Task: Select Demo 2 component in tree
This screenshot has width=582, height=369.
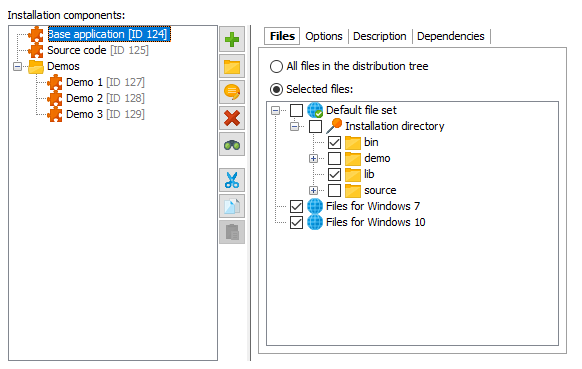Action: [x=105, y=98]
